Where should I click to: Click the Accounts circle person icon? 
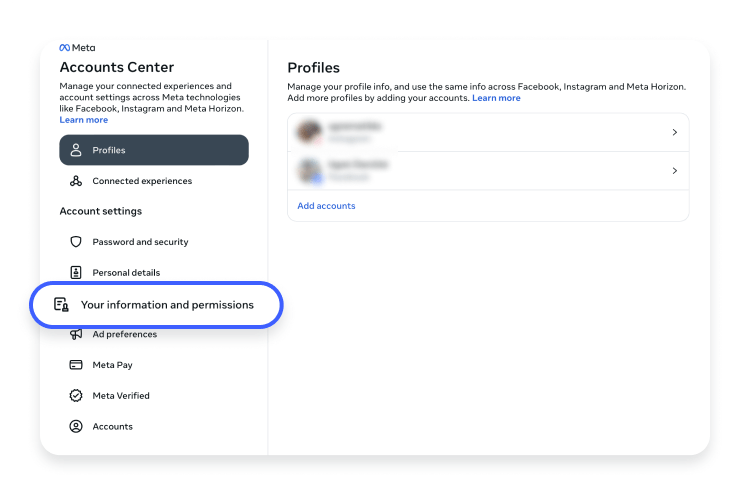tap(76, 426)
